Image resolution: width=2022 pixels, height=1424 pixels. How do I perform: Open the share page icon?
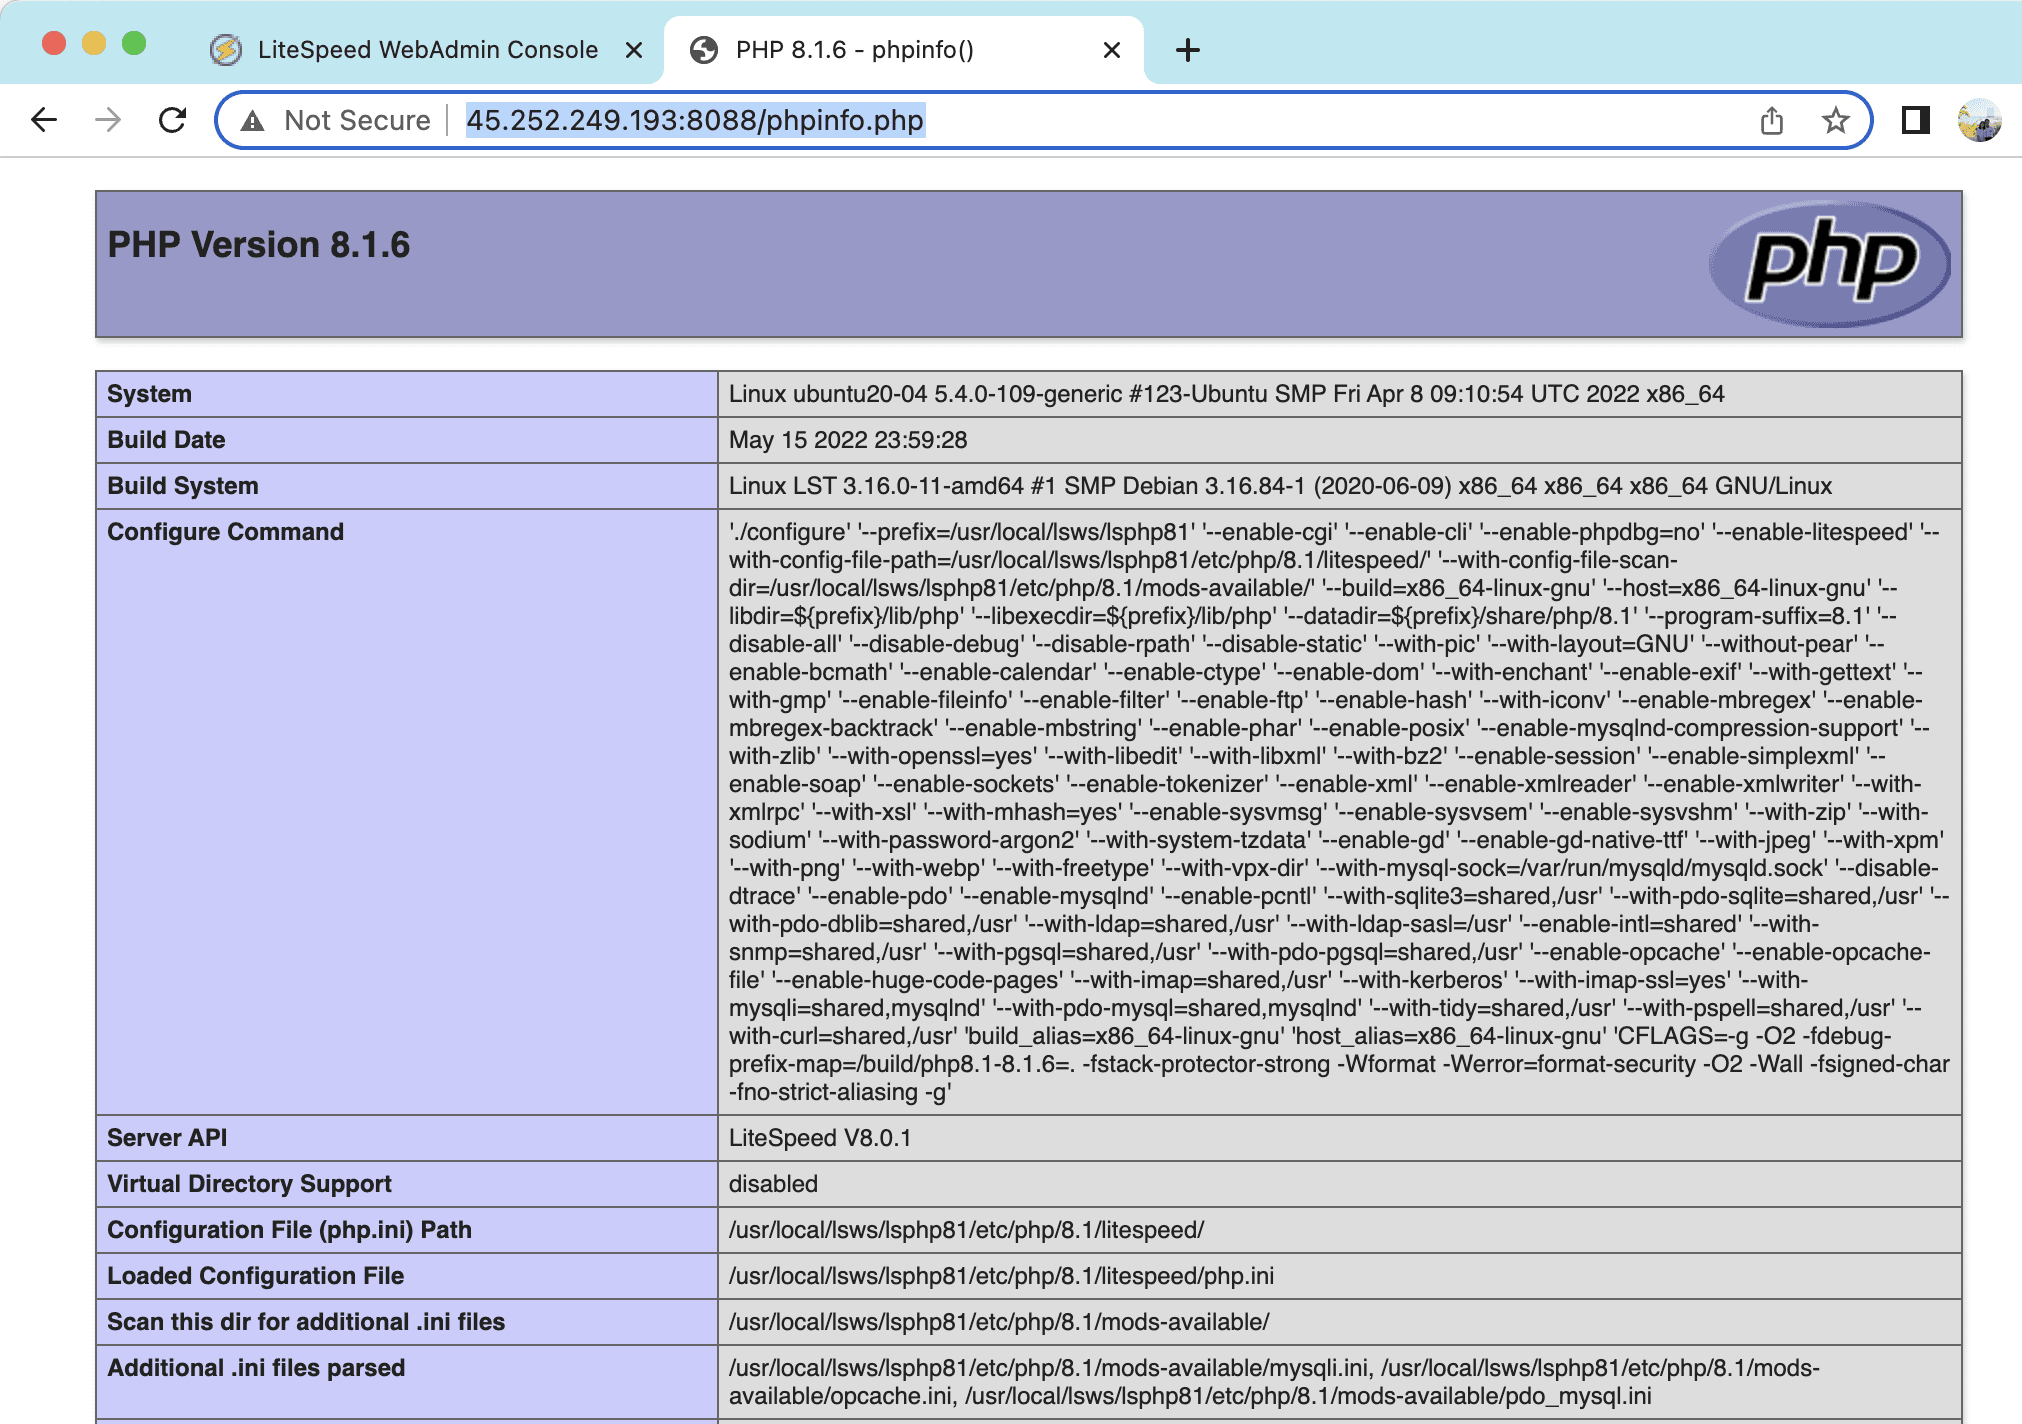tap(1771, 121)
